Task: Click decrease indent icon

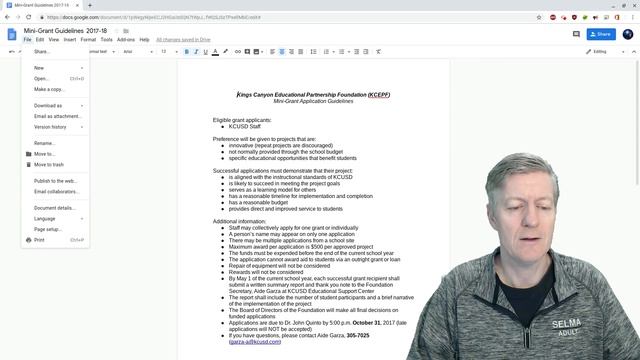Action: [x=356, y=52]
